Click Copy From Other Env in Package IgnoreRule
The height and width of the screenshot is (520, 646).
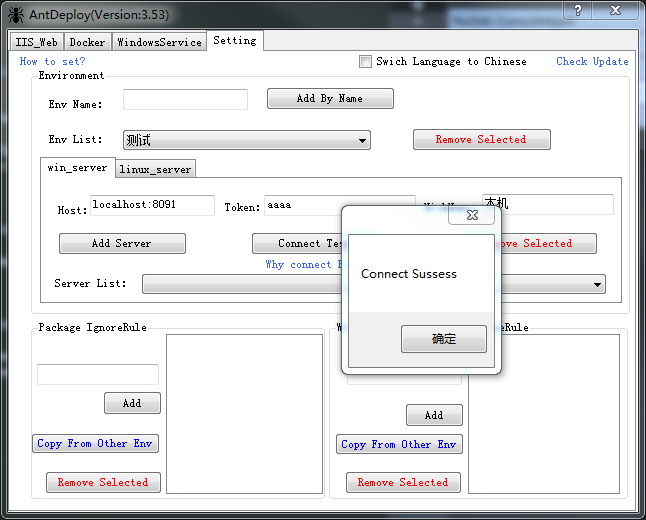point(95,443)
